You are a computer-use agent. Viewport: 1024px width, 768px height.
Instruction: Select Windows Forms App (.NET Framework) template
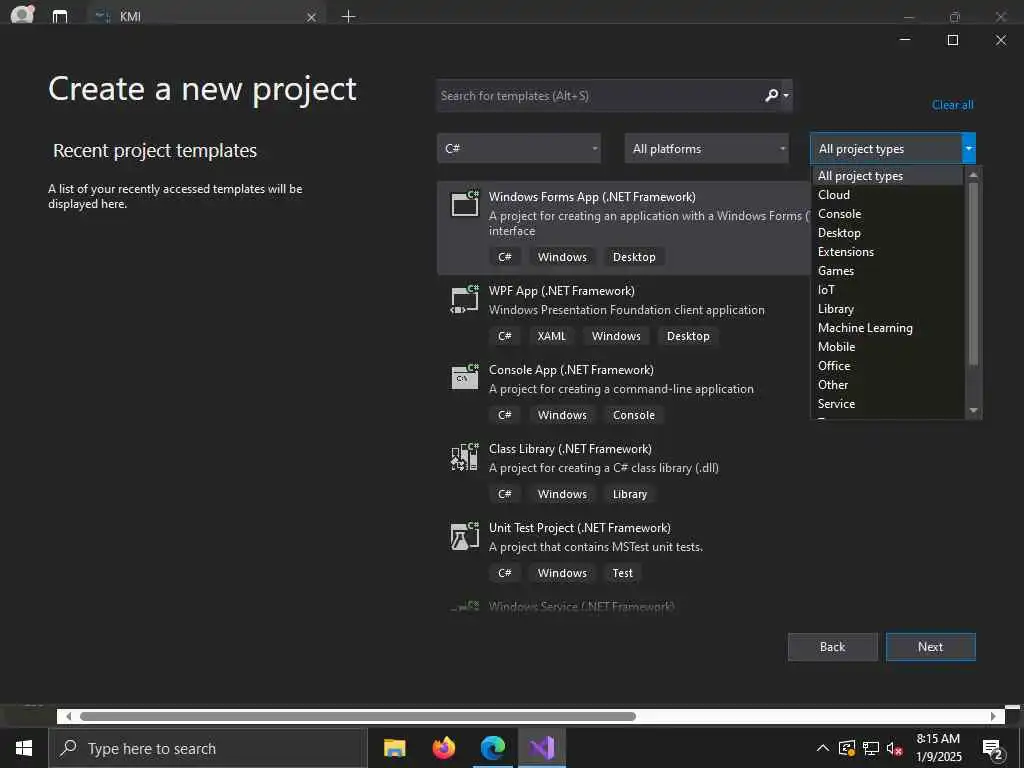pos(624,228)
